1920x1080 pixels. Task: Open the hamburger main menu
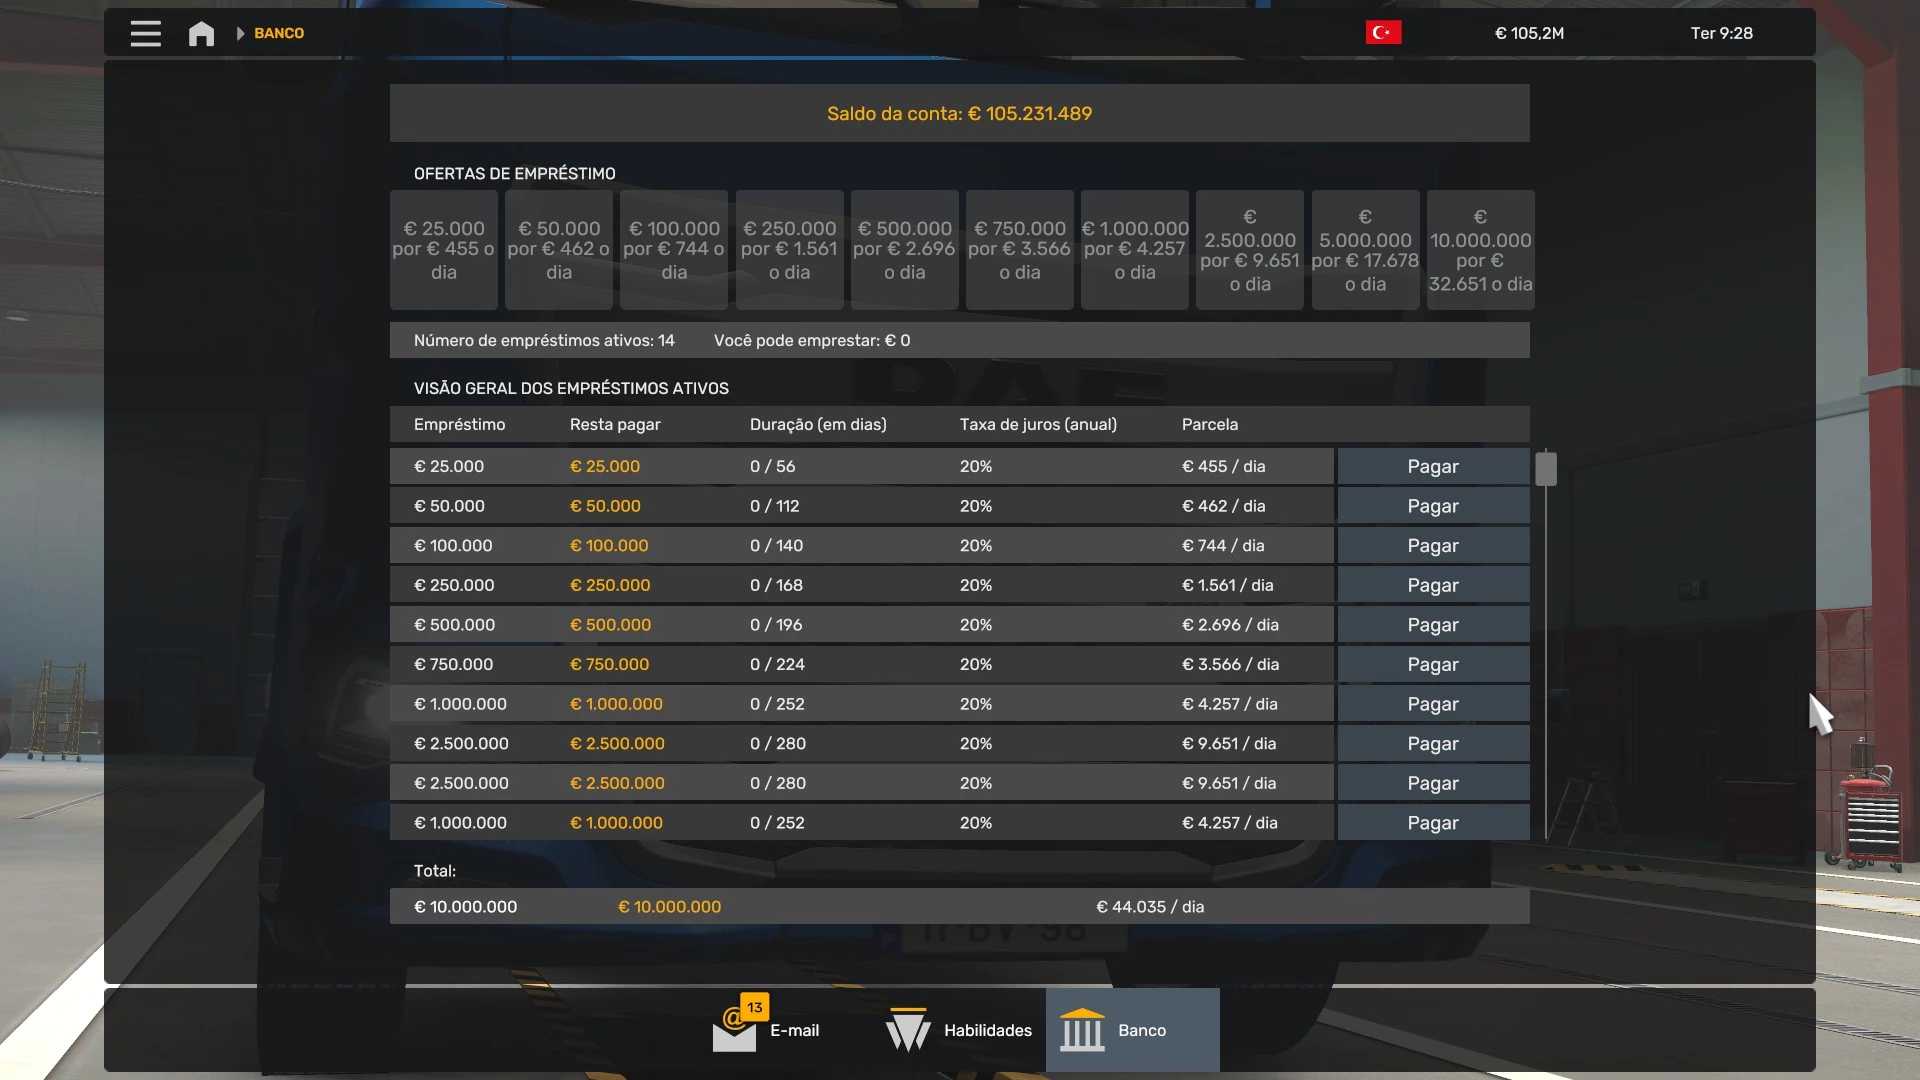pos(145,33)
